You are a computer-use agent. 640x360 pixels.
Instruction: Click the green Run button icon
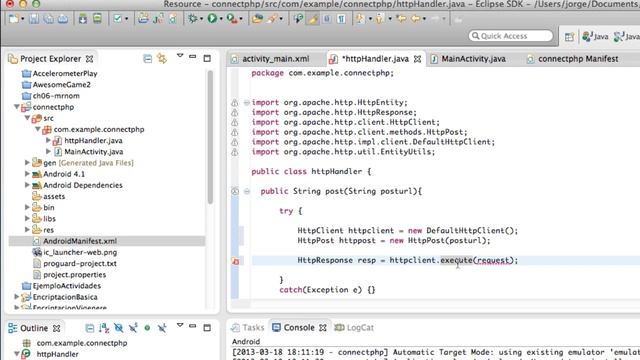[x=212, y=19]
